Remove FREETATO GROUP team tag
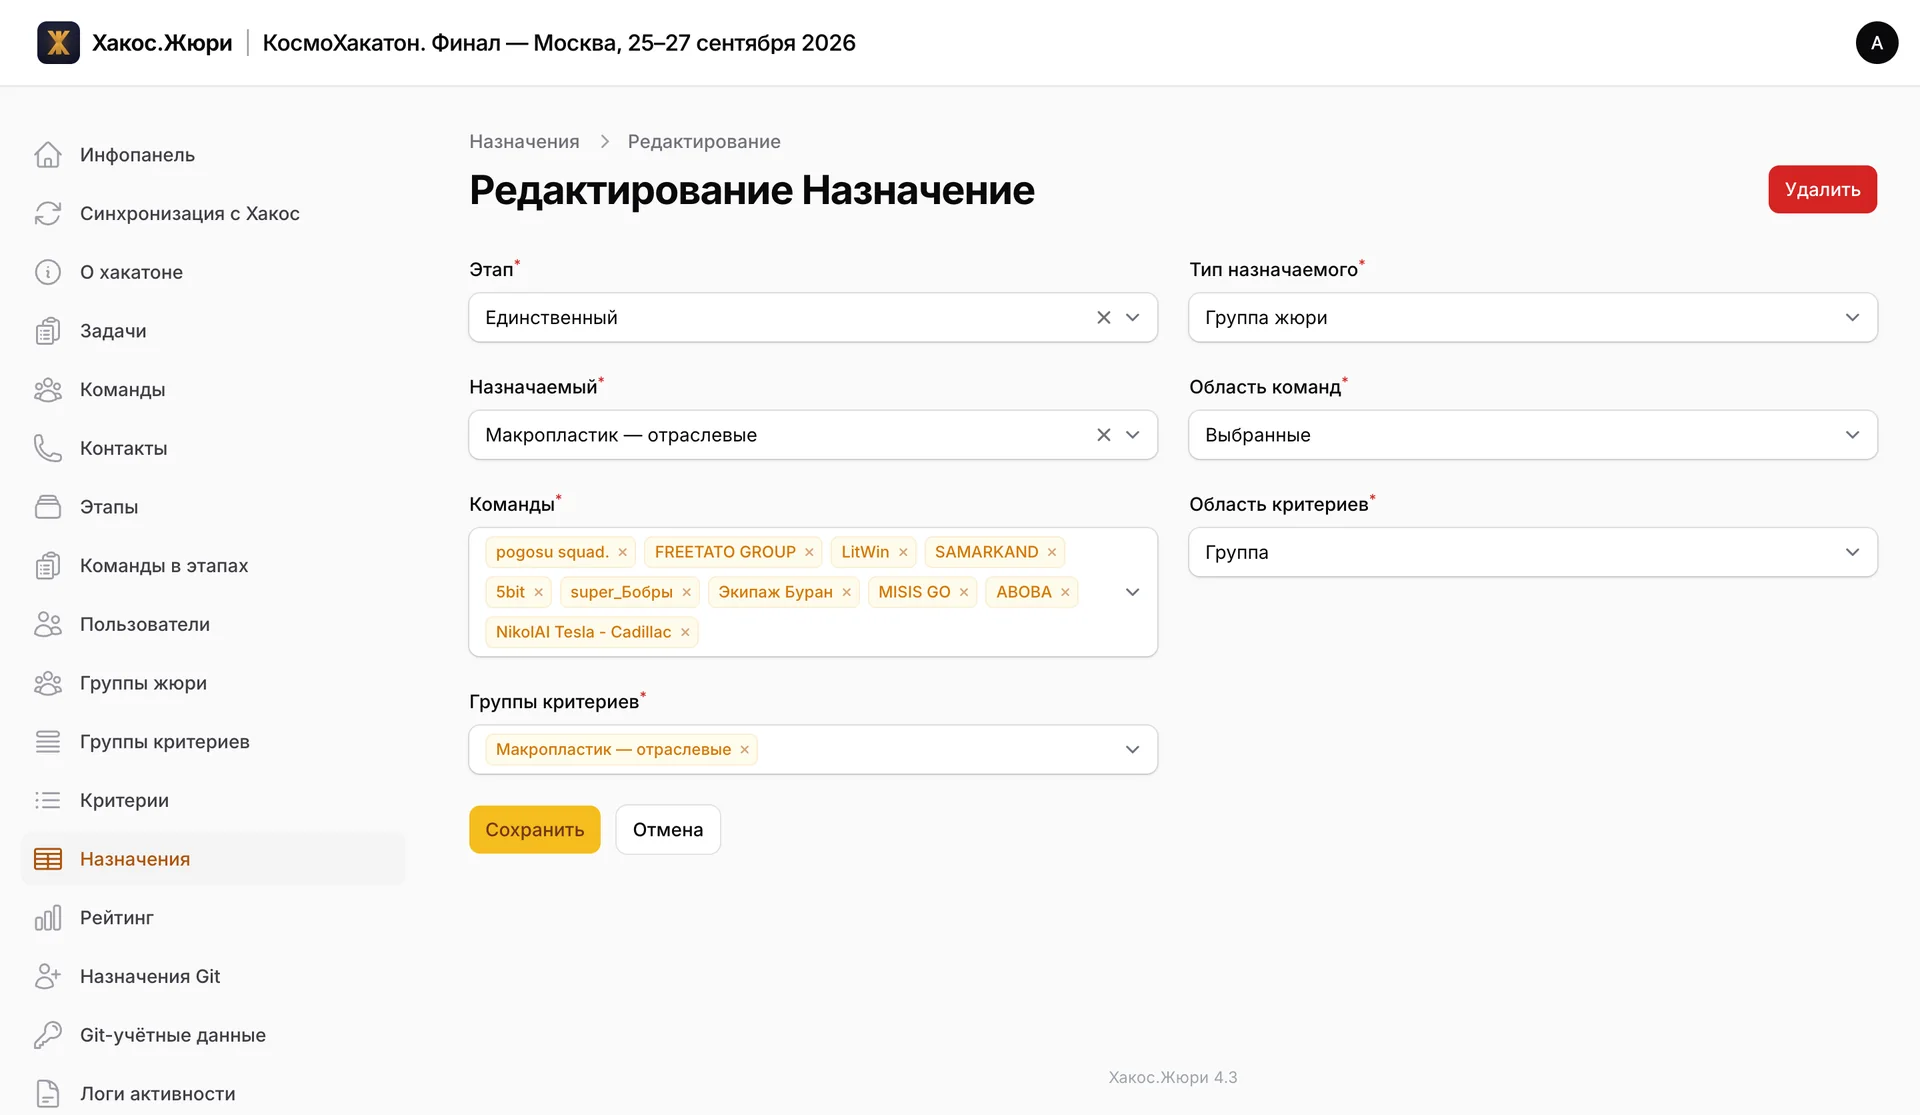The image size is (1920, 1115). [x=809, y=552]
